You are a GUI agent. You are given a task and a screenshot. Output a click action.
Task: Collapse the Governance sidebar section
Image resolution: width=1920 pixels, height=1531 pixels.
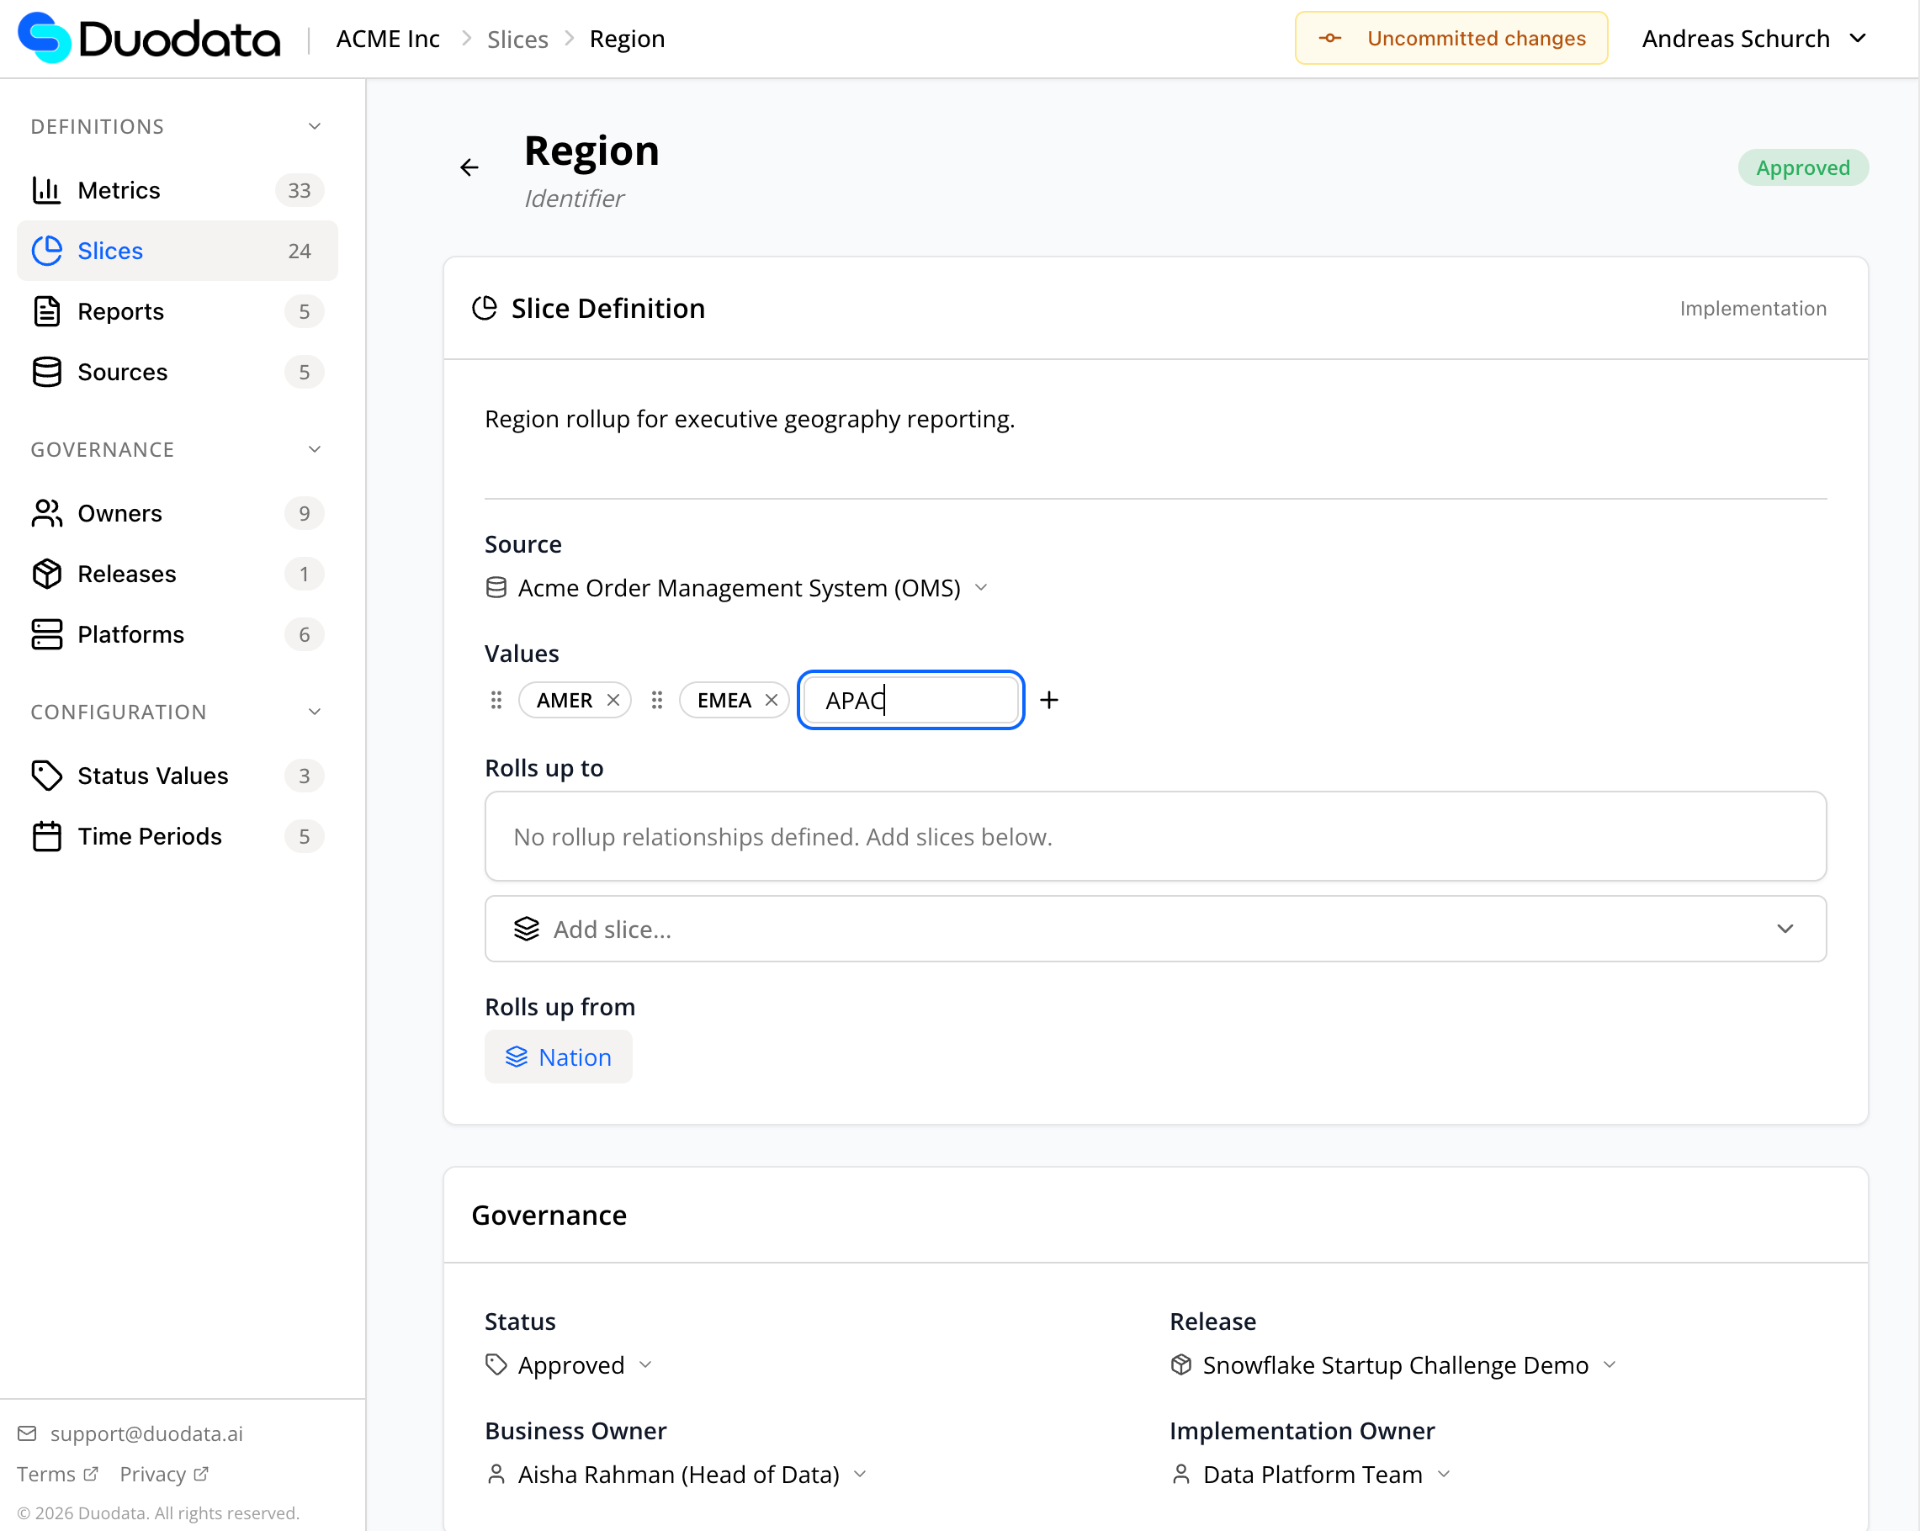(314, 449)
